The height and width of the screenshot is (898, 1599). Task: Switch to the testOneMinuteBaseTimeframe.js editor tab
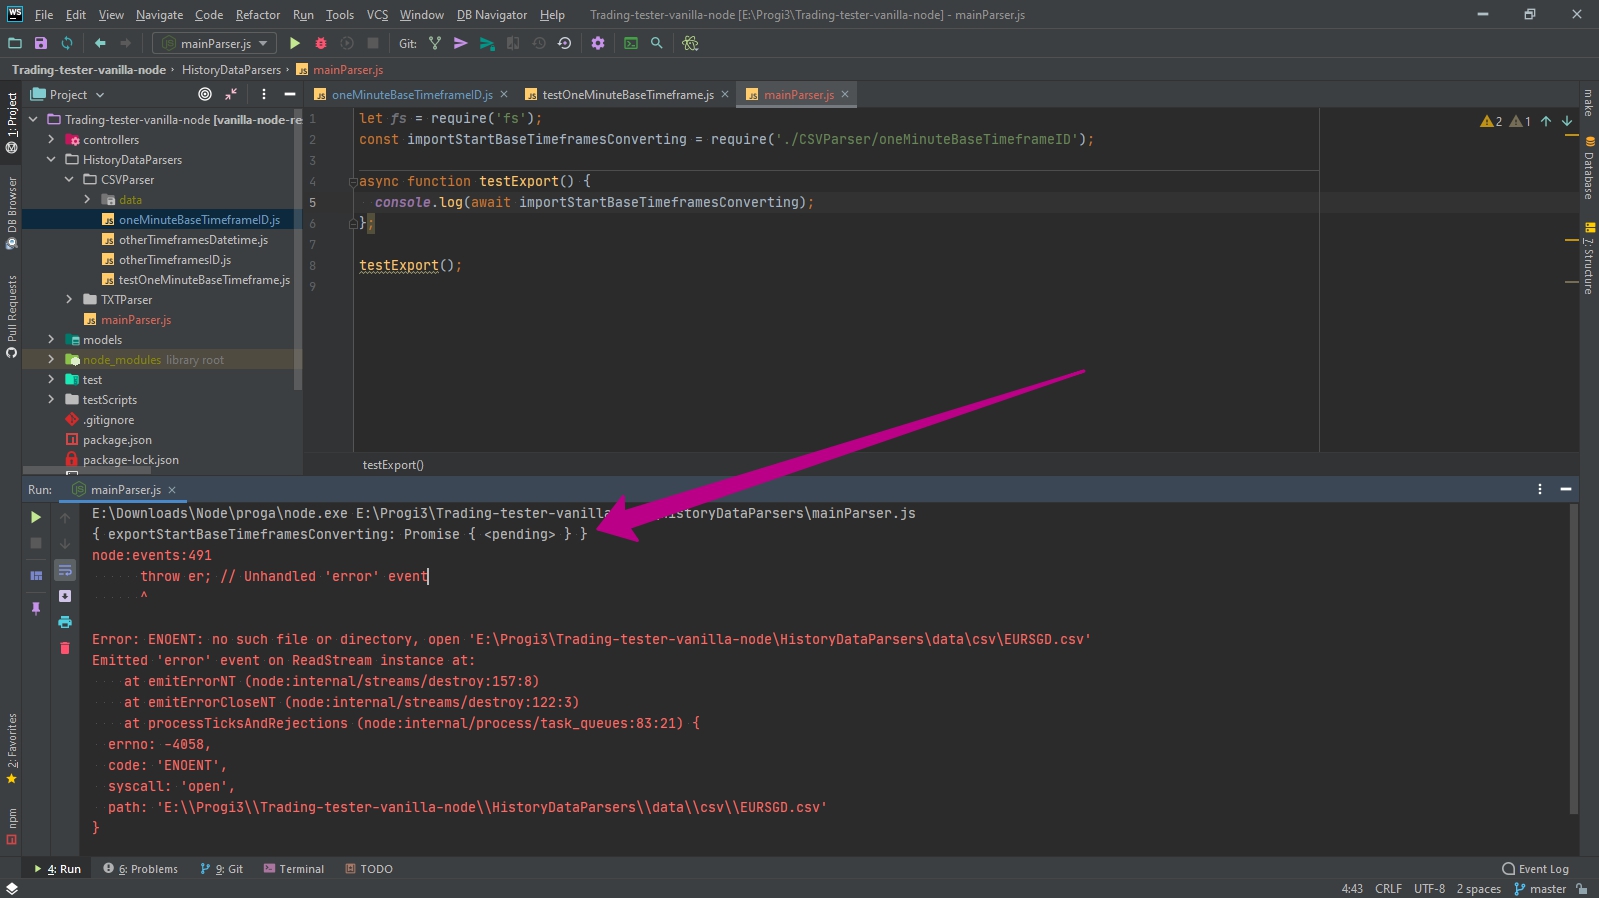point(627,95)
